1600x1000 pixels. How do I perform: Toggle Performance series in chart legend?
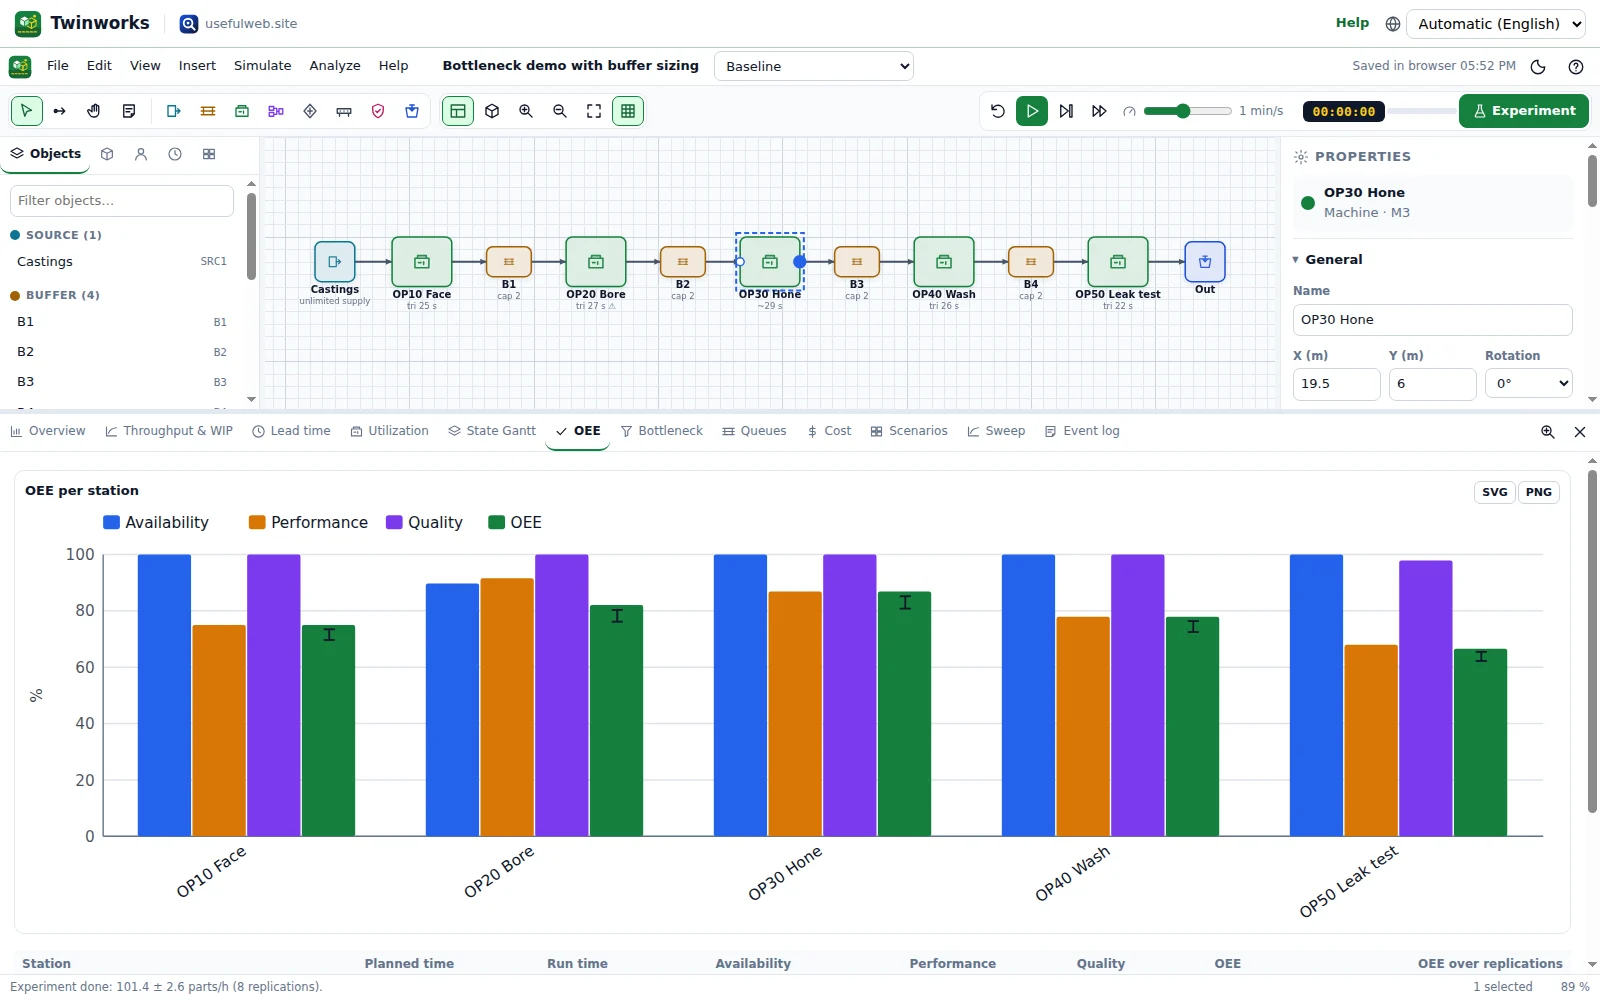click(x=308, y=522)
